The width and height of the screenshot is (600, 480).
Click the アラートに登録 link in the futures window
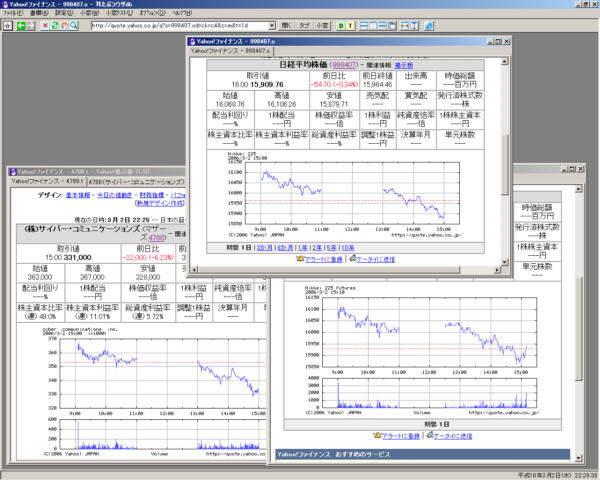tap(401, 436)
